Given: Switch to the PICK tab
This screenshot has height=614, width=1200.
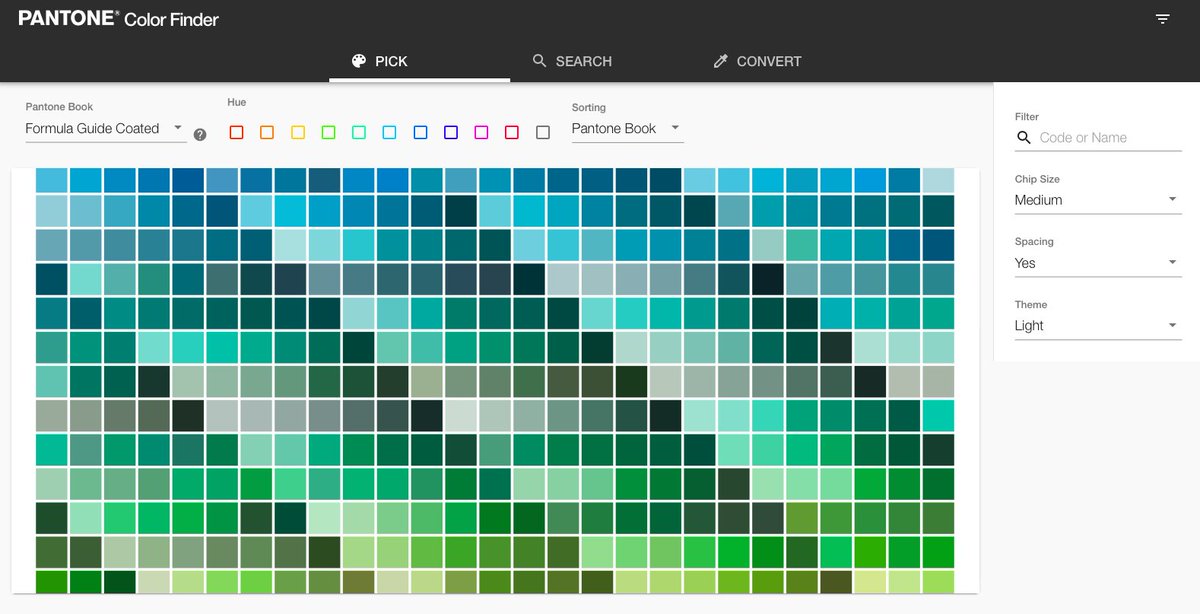Looking at the screenshot, I should click(419, 61).
